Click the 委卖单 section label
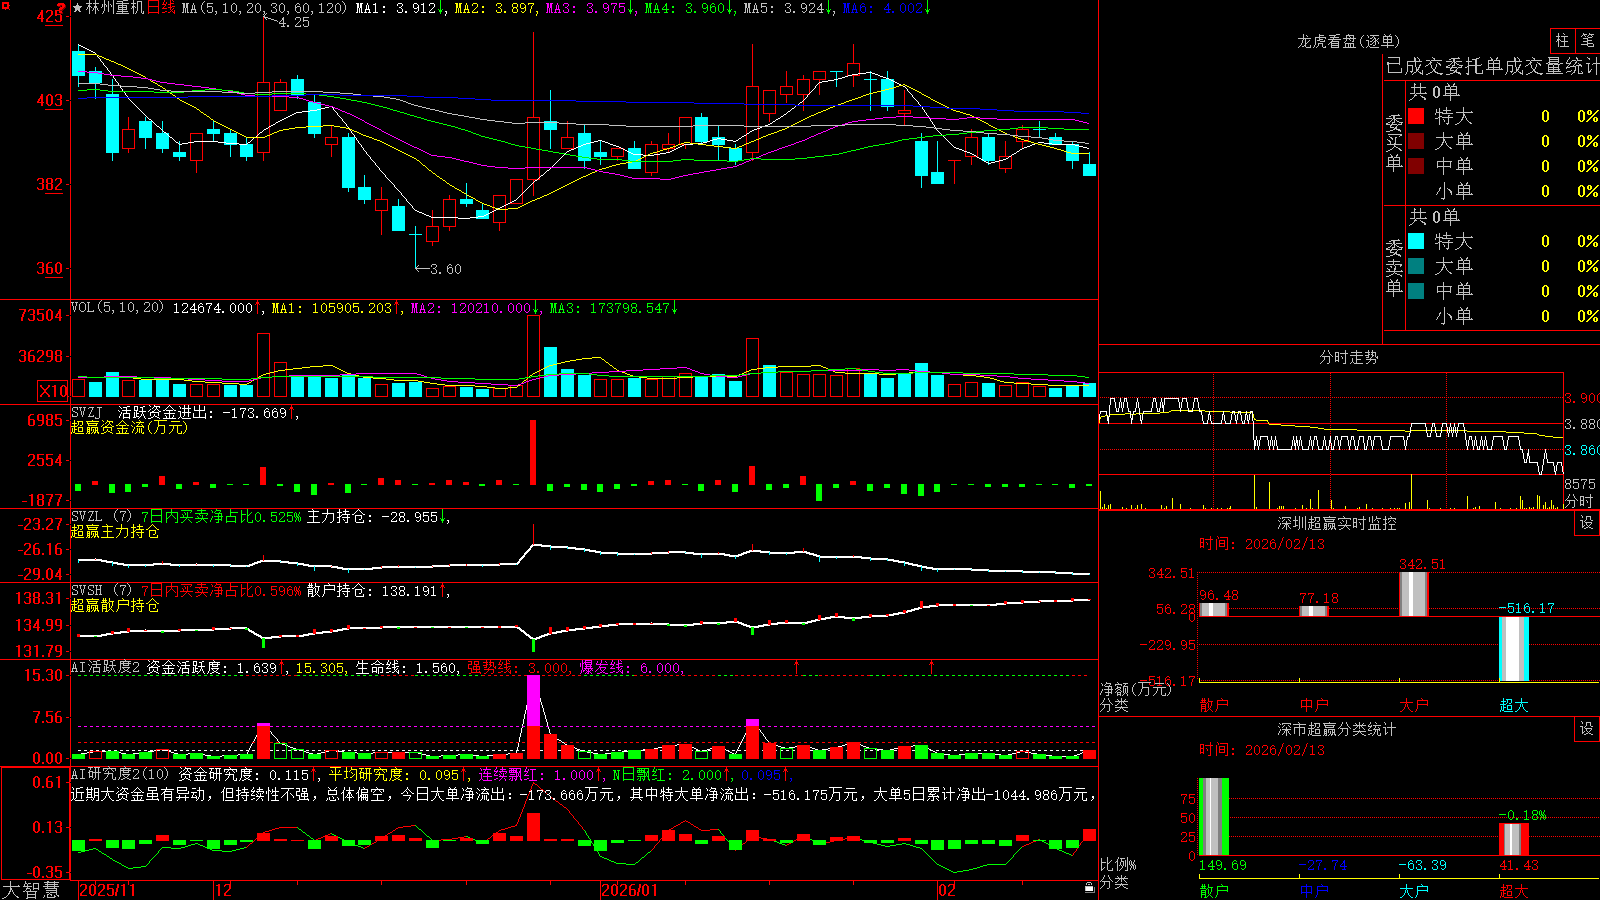This screenshot has width=1600, height=900. click(1394, 267)
